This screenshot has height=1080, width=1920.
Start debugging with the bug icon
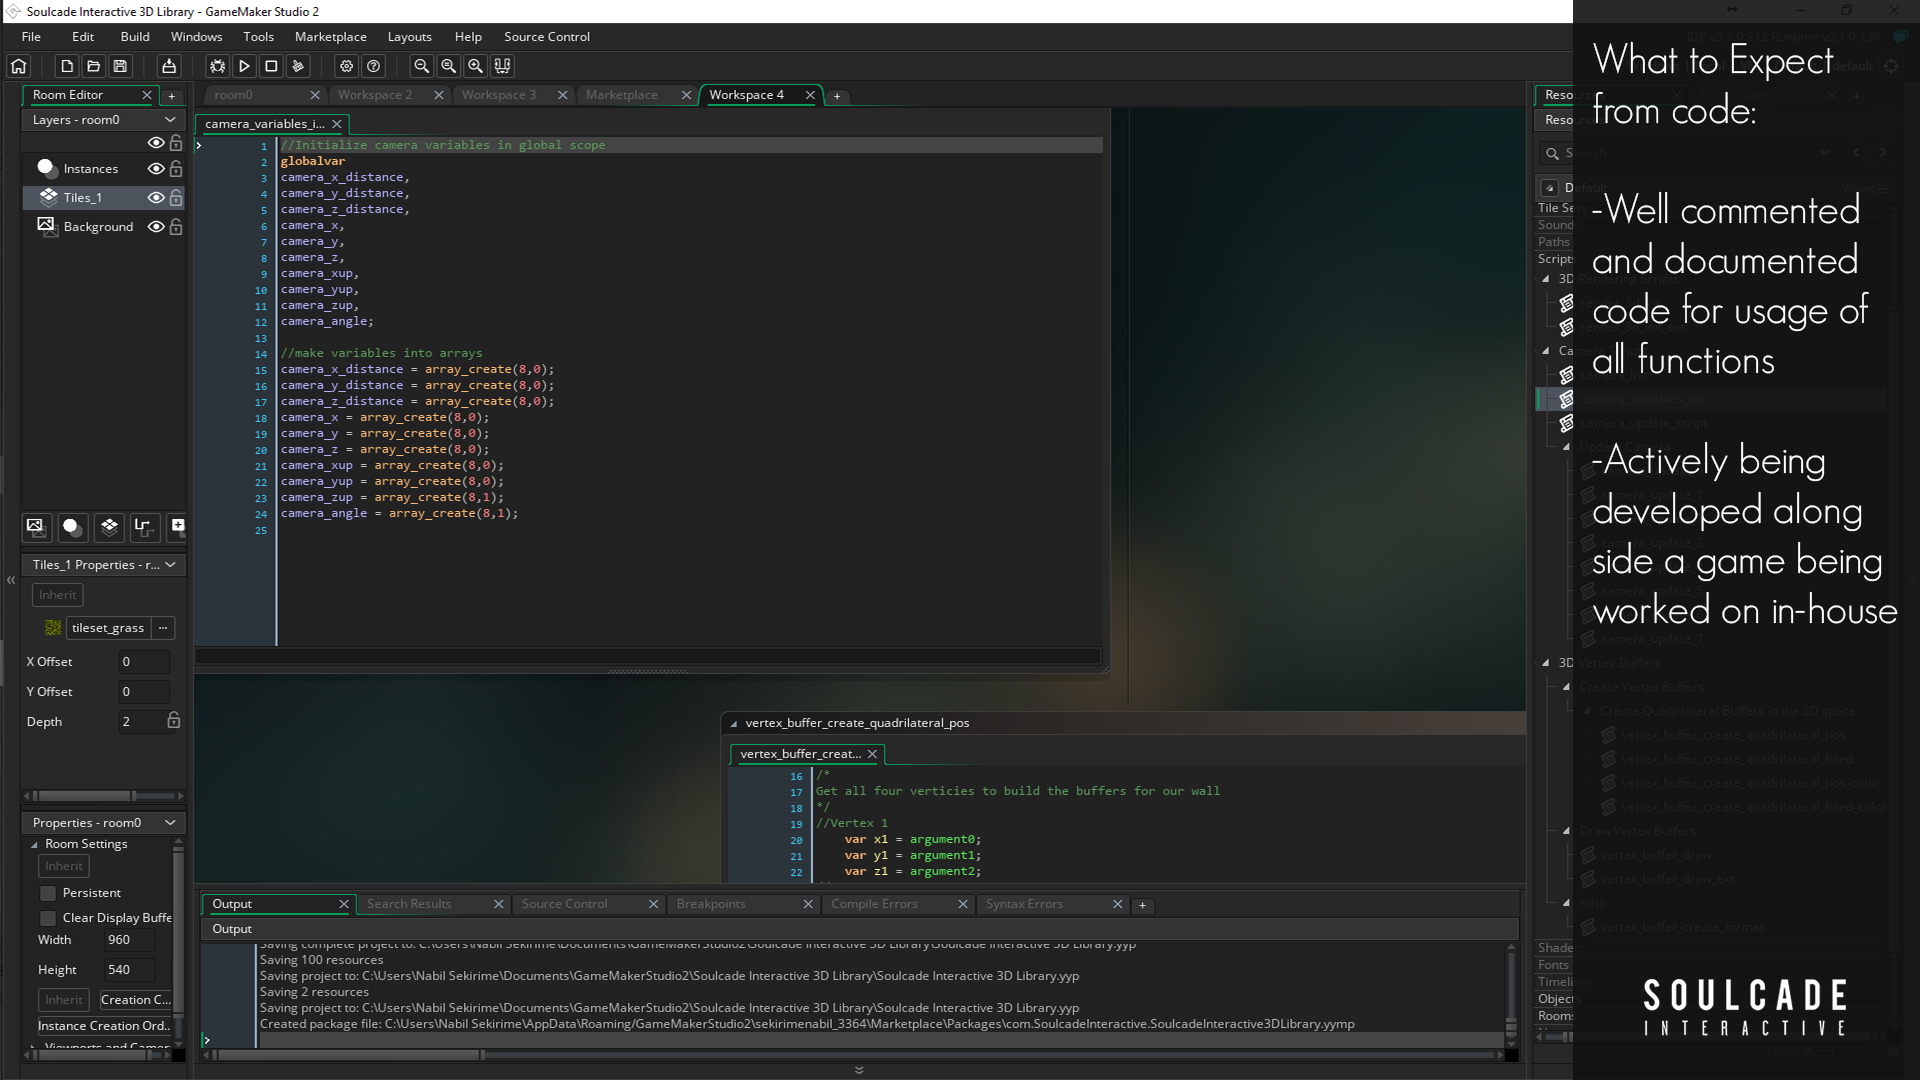pos(217,66)
